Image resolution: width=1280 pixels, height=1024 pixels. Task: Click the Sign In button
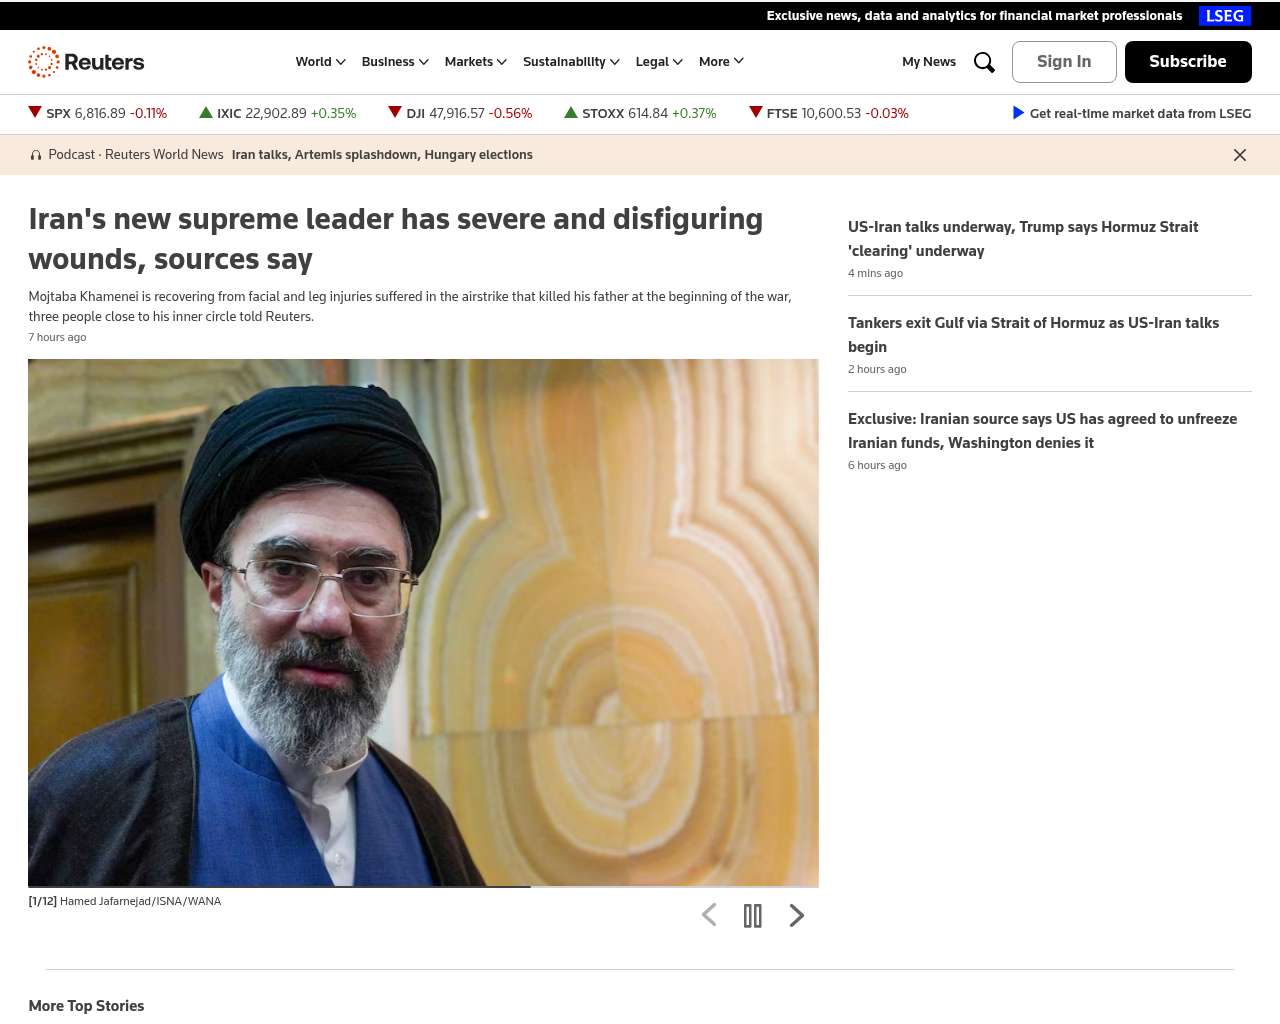point(1064,62)
